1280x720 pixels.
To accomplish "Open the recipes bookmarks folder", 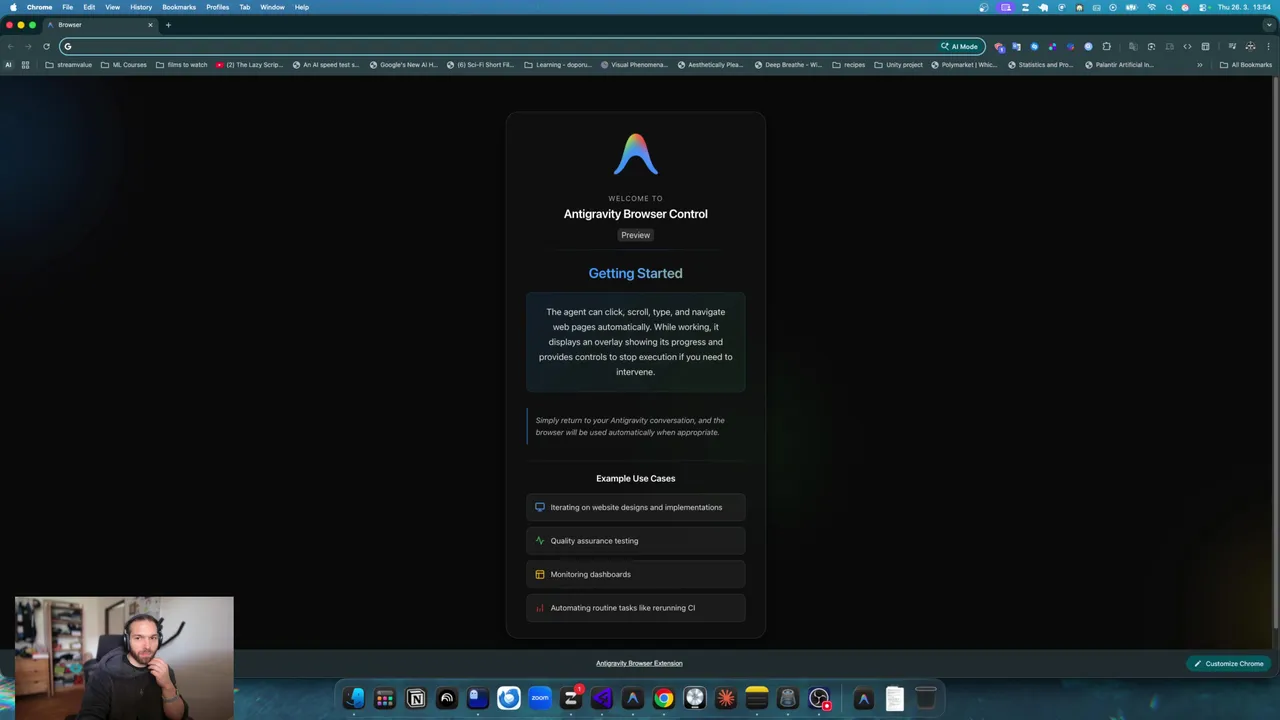I will click(848, 65).
